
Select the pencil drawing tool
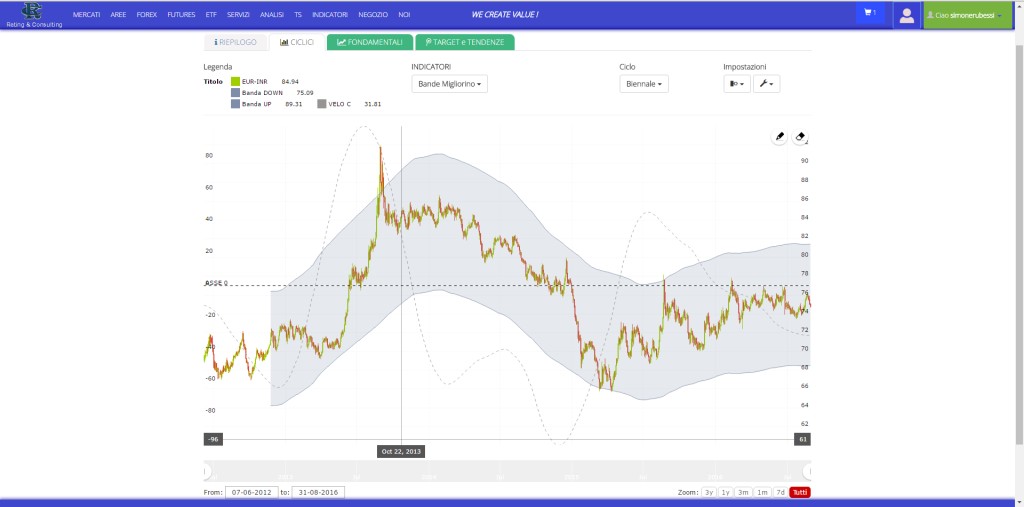[780, 136]
